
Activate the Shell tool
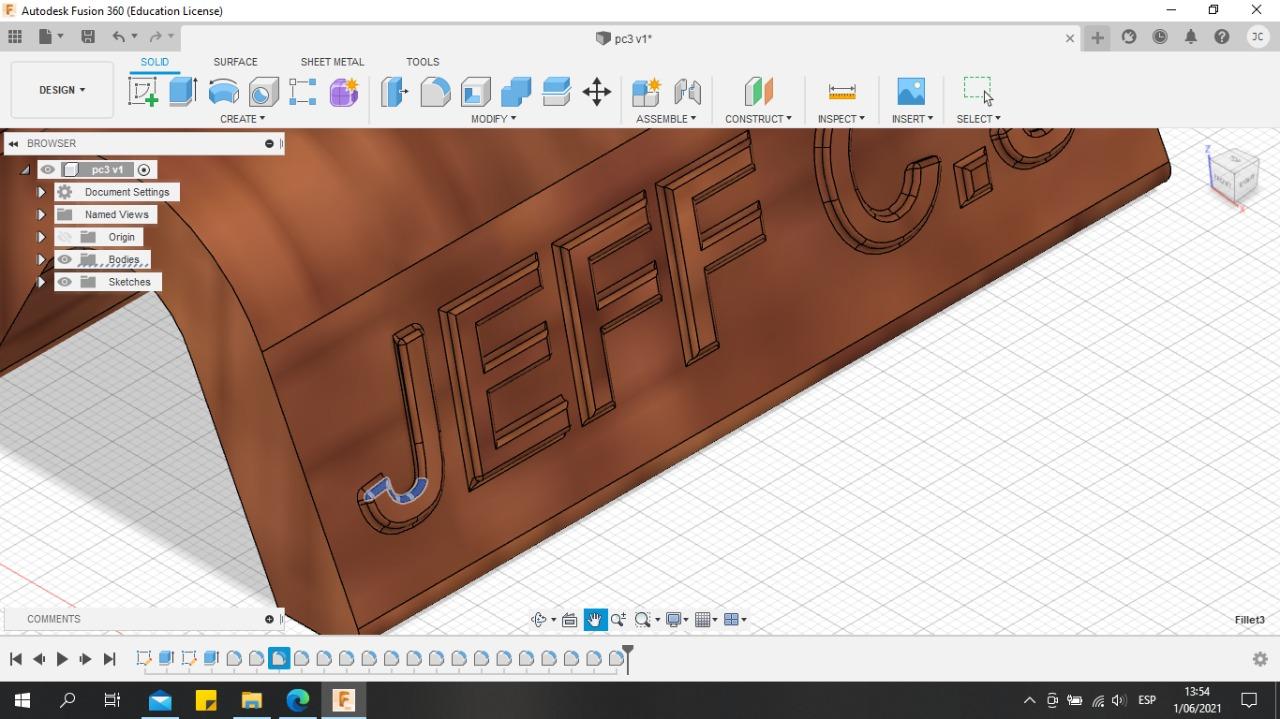point(476,92)
